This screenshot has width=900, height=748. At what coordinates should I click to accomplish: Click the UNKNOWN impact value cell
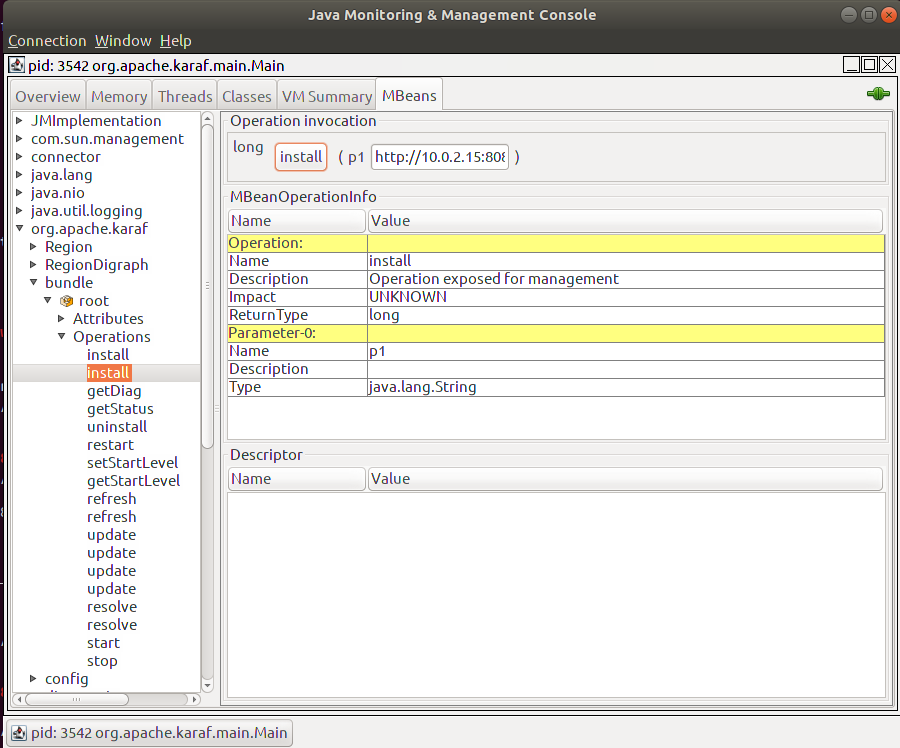[x=626, y=297]
